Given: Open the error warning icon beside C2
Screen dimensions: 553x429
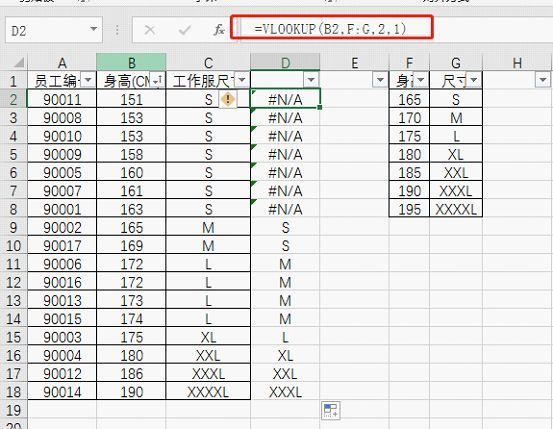Looking at the screenshot, I should [228, 99].
